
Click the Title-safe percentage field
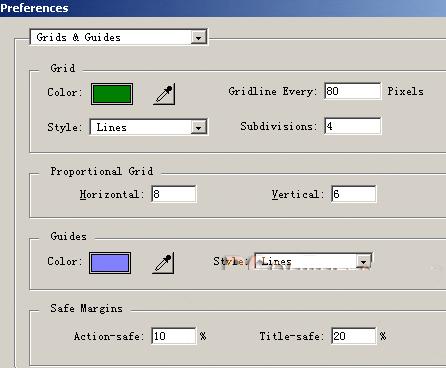click(354, 336)
